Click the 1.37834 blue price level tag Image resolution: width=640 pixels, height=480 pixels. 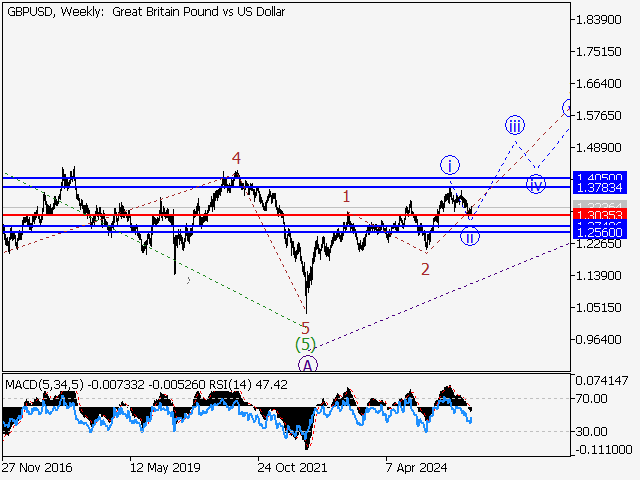pos(600,187)
